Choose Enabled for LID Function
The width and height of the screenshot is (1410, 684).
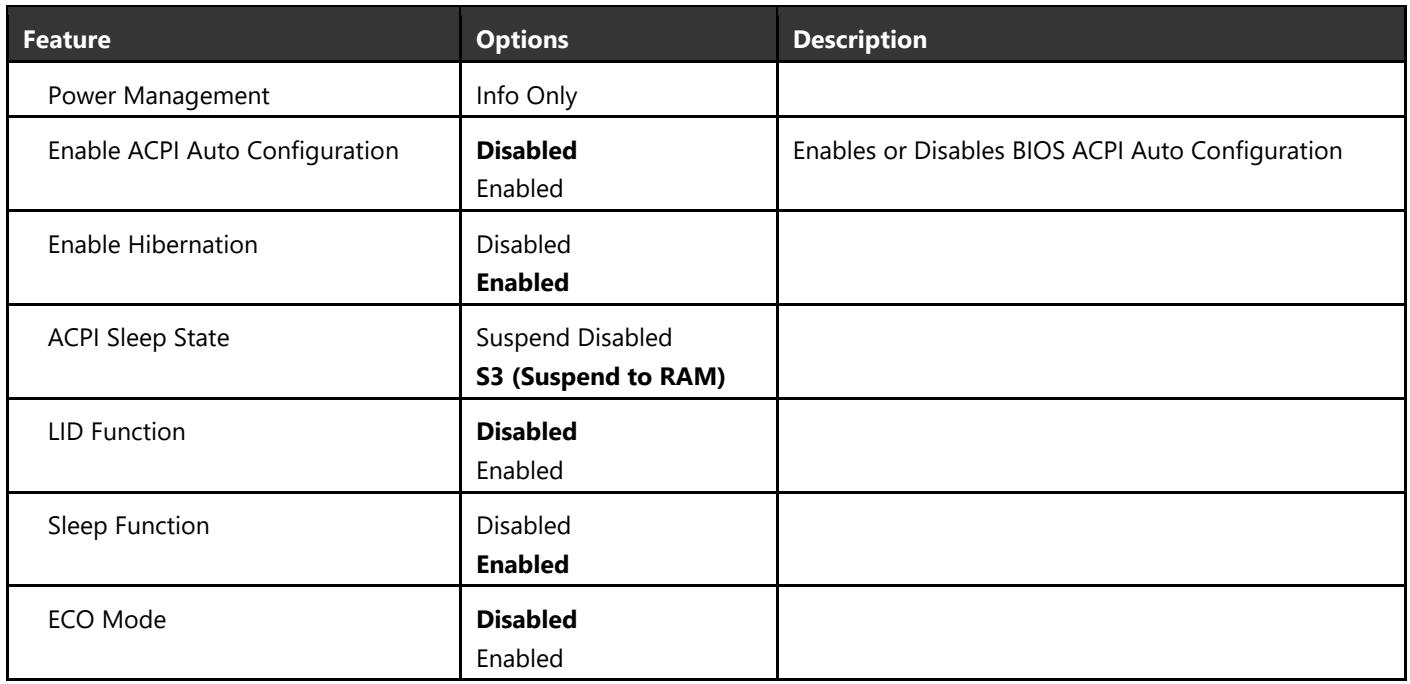point(513,472)
